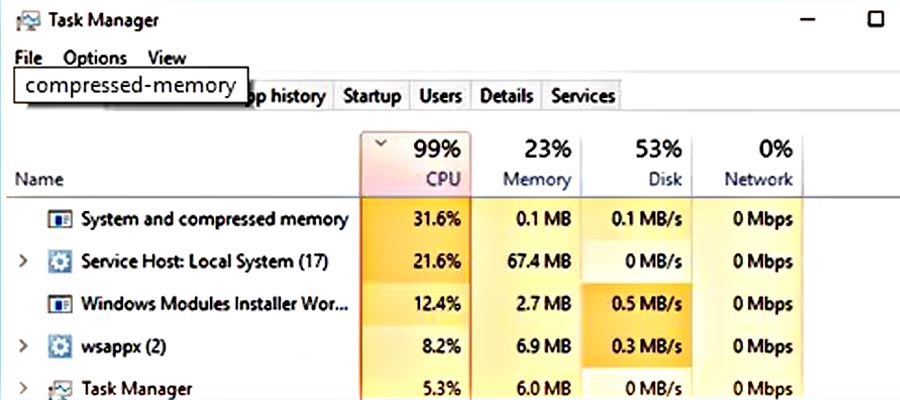Expand the wsappx process group
900x400 pixels.
click(24, 347)
